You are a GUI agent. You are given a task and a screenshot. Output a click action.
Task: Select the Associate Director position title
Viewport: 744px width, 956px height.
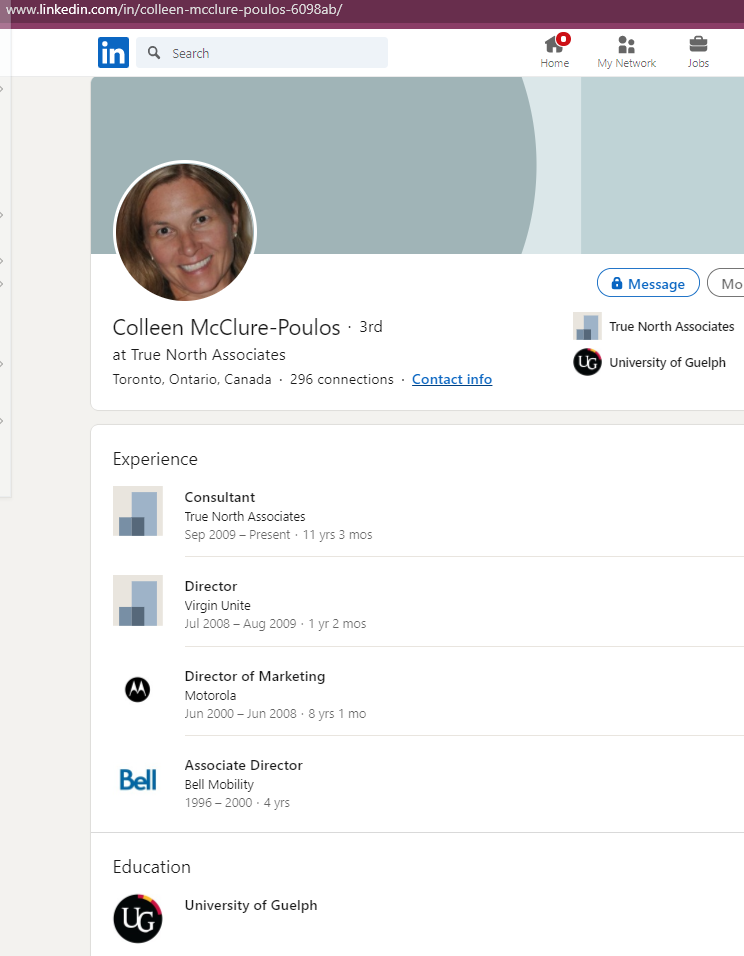click(x=243, y=765)
